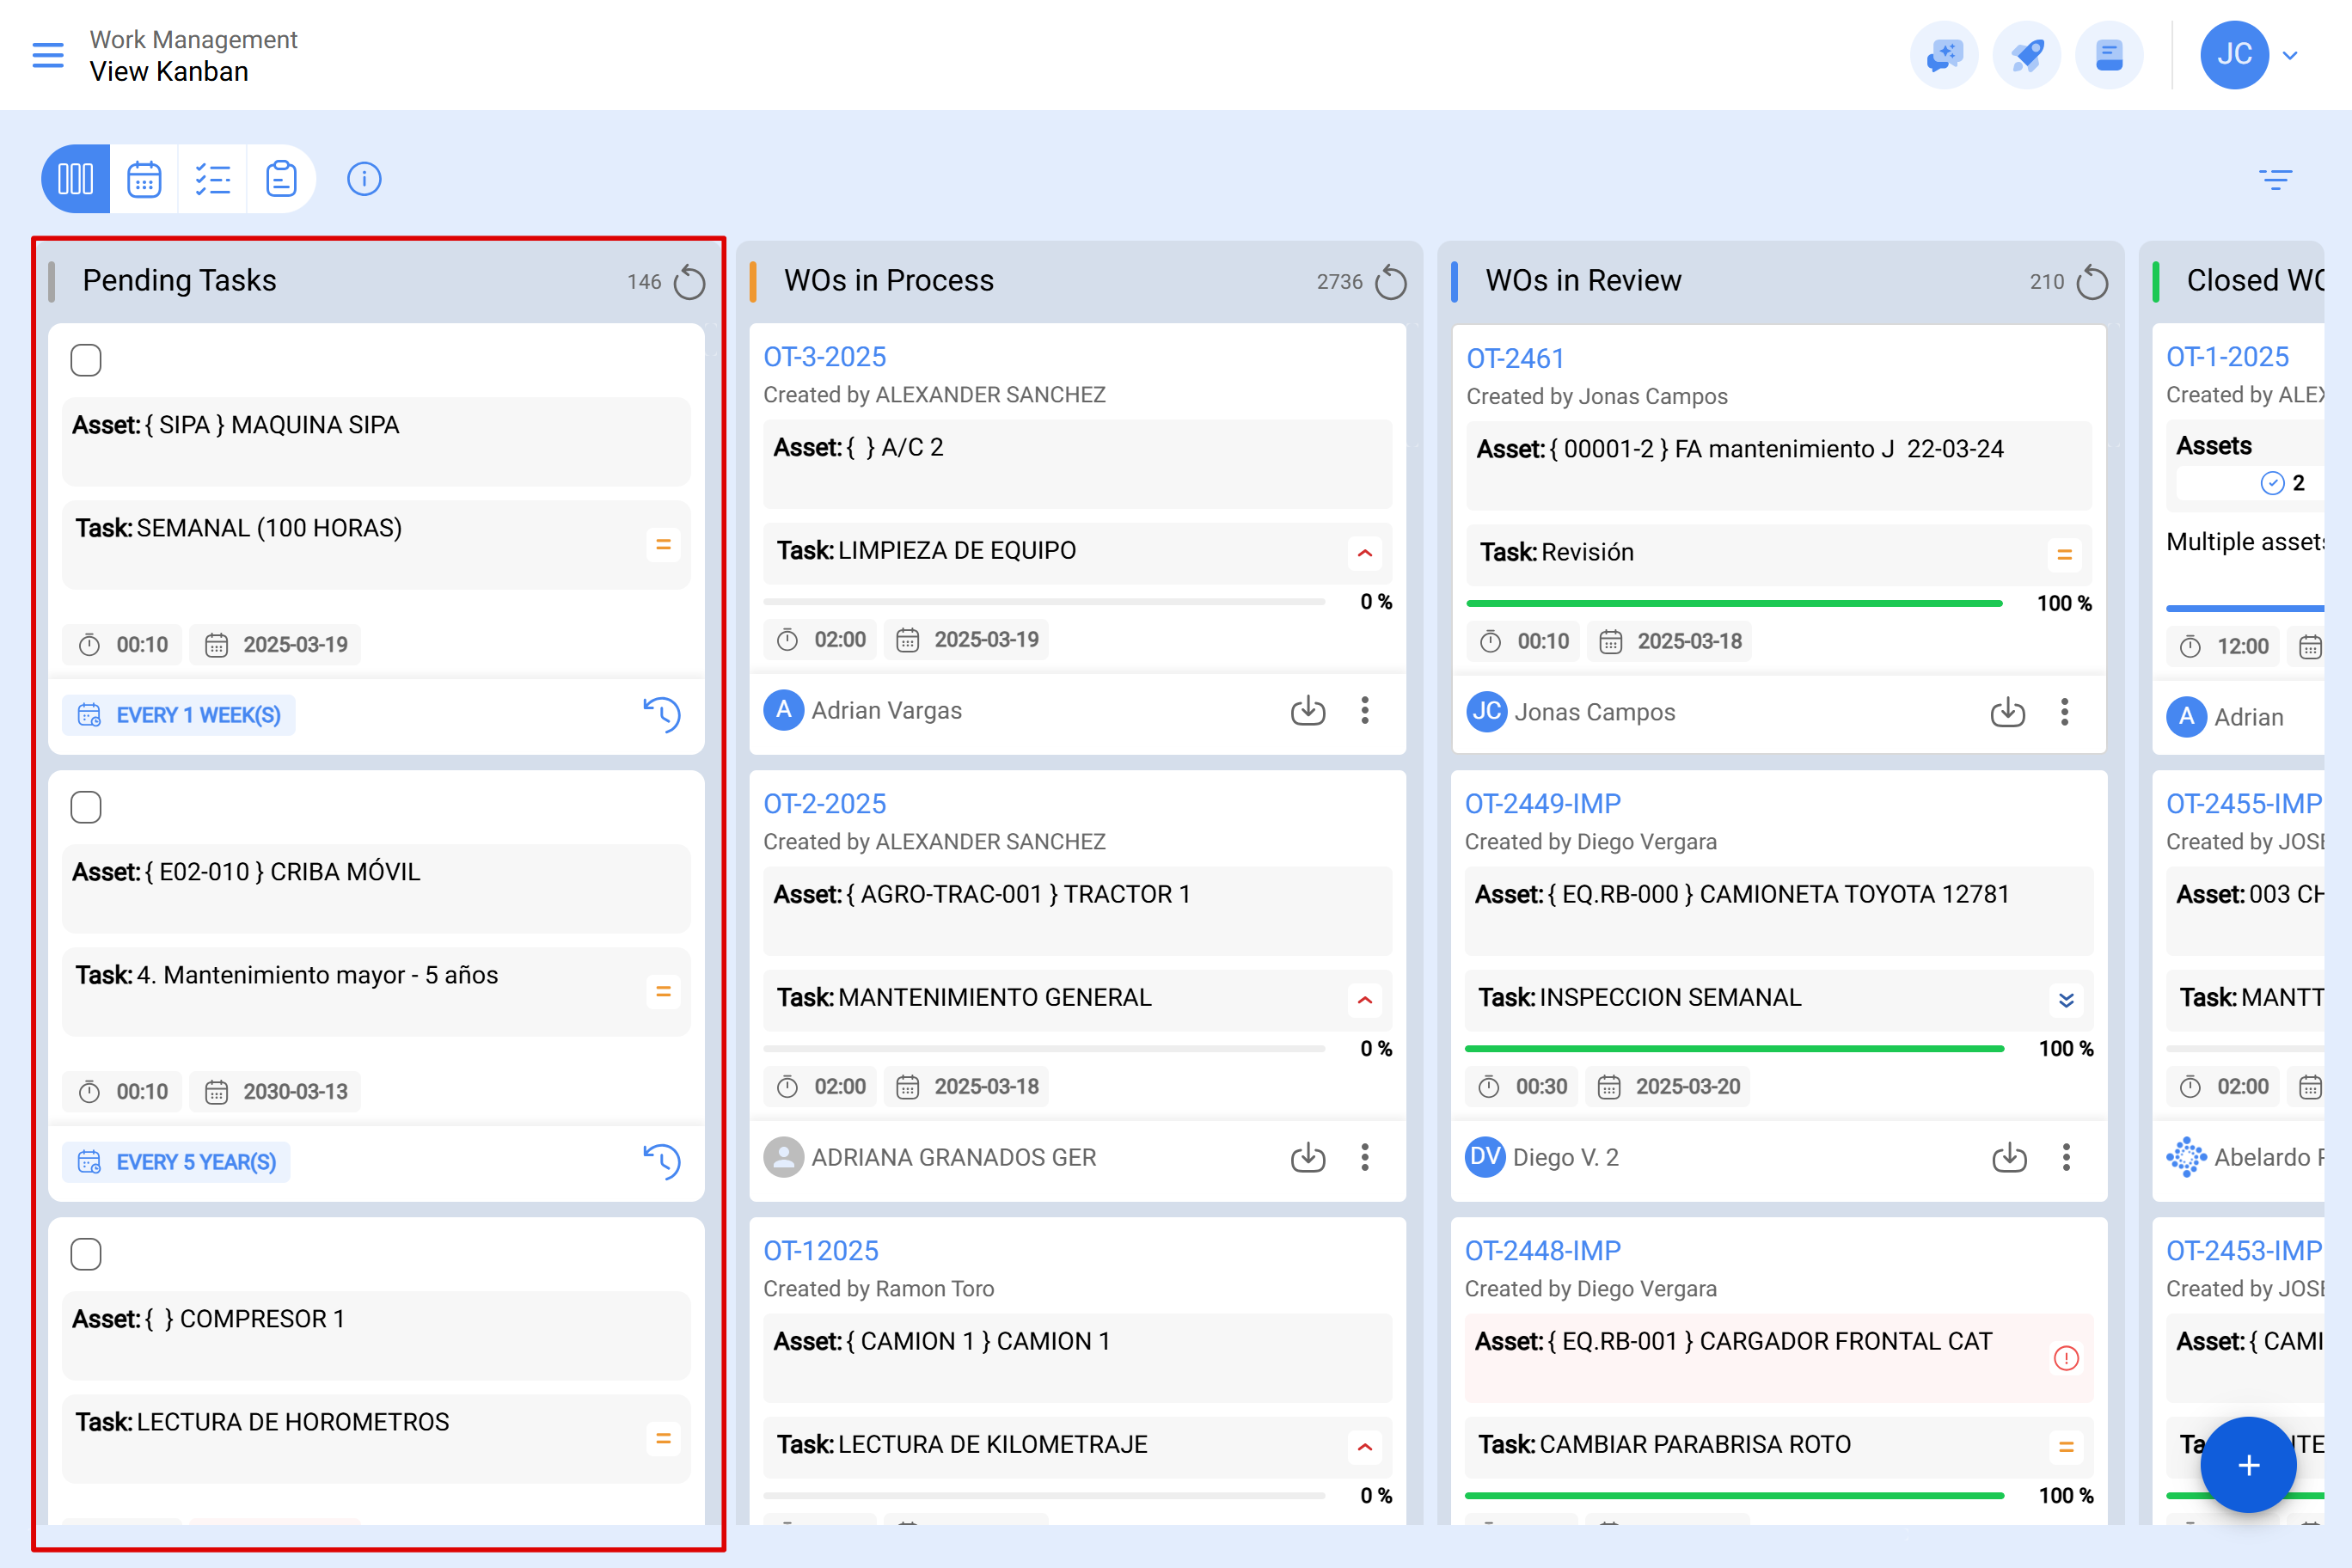This screenshot has width=2352, height=1568.
Task: Click the Diego V. 2 assignee avatar
Action: 1485,1158
